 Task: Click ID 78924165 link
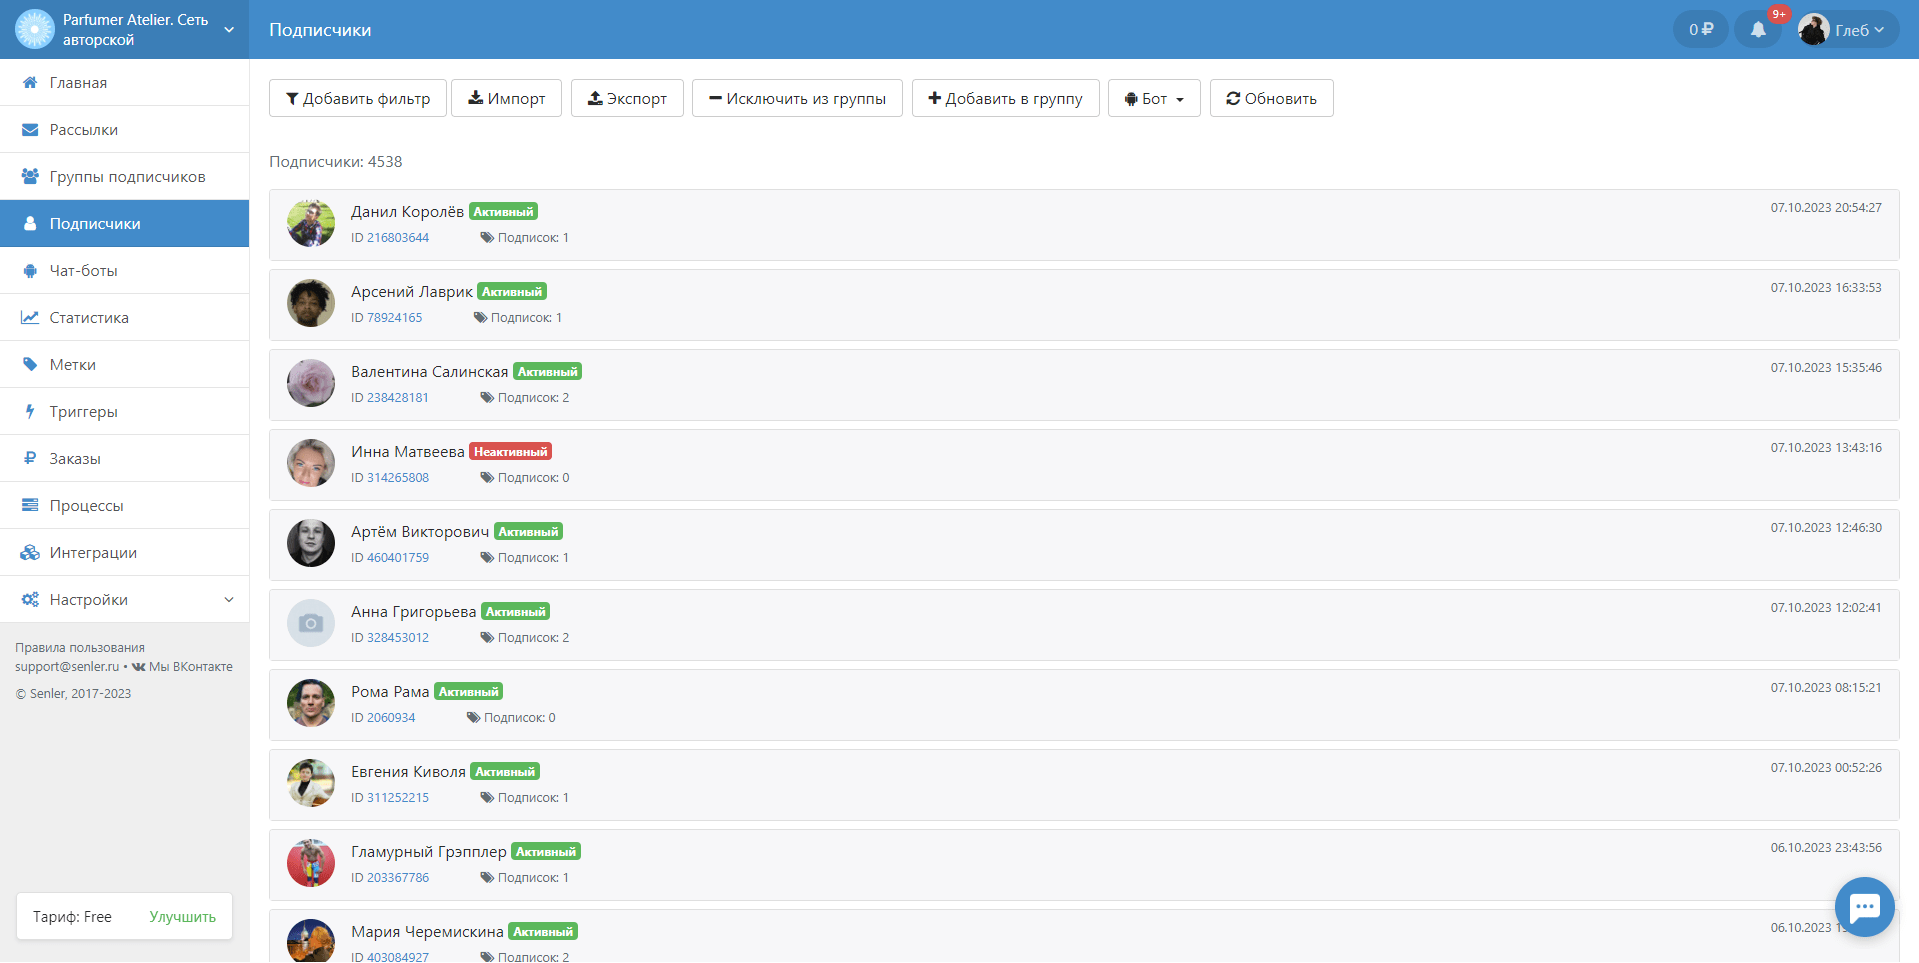(386, 317)
